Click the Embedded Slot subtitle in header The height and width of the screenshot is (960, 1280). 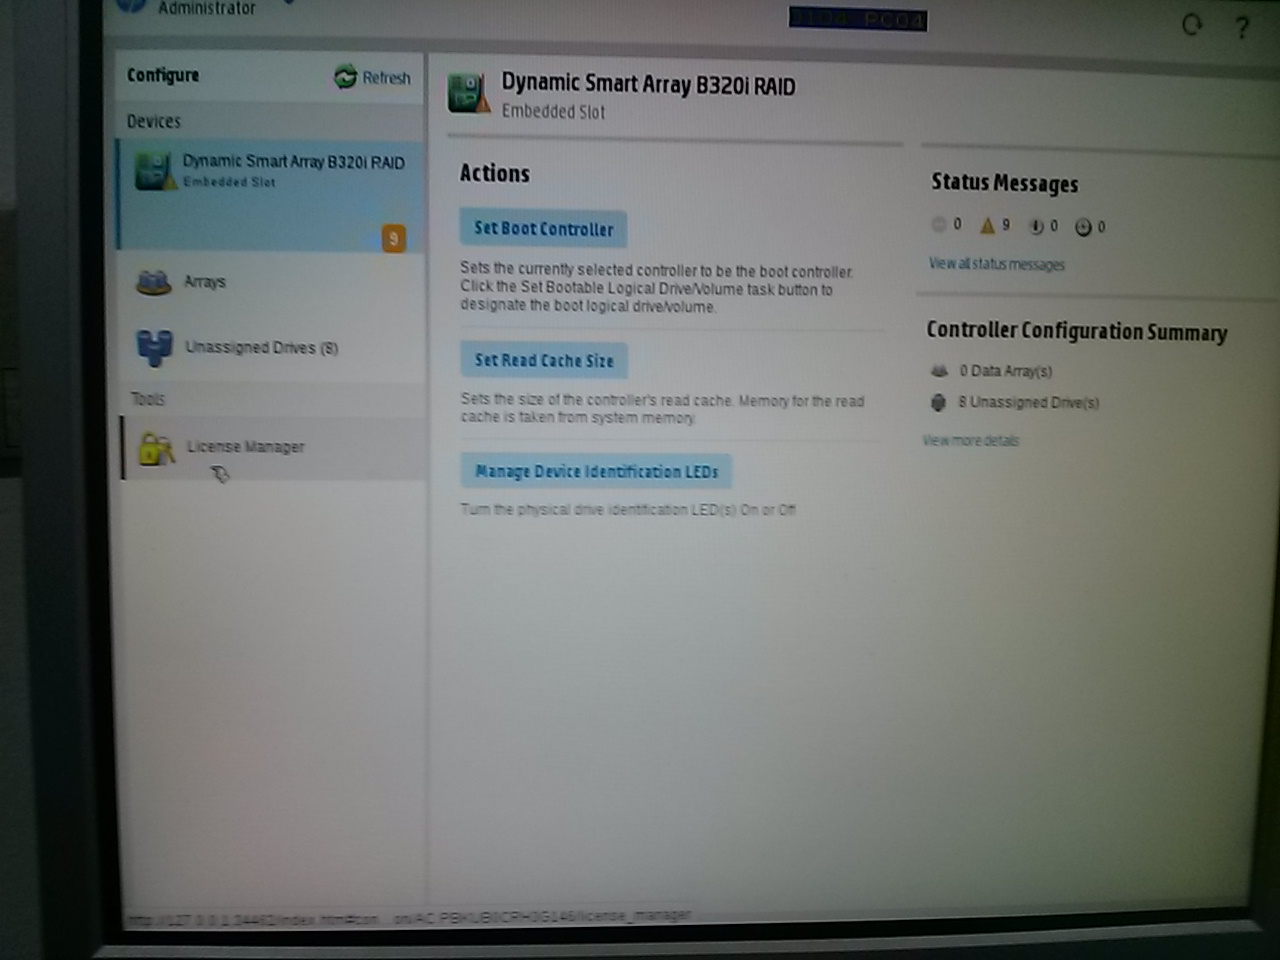pos(553,111)
